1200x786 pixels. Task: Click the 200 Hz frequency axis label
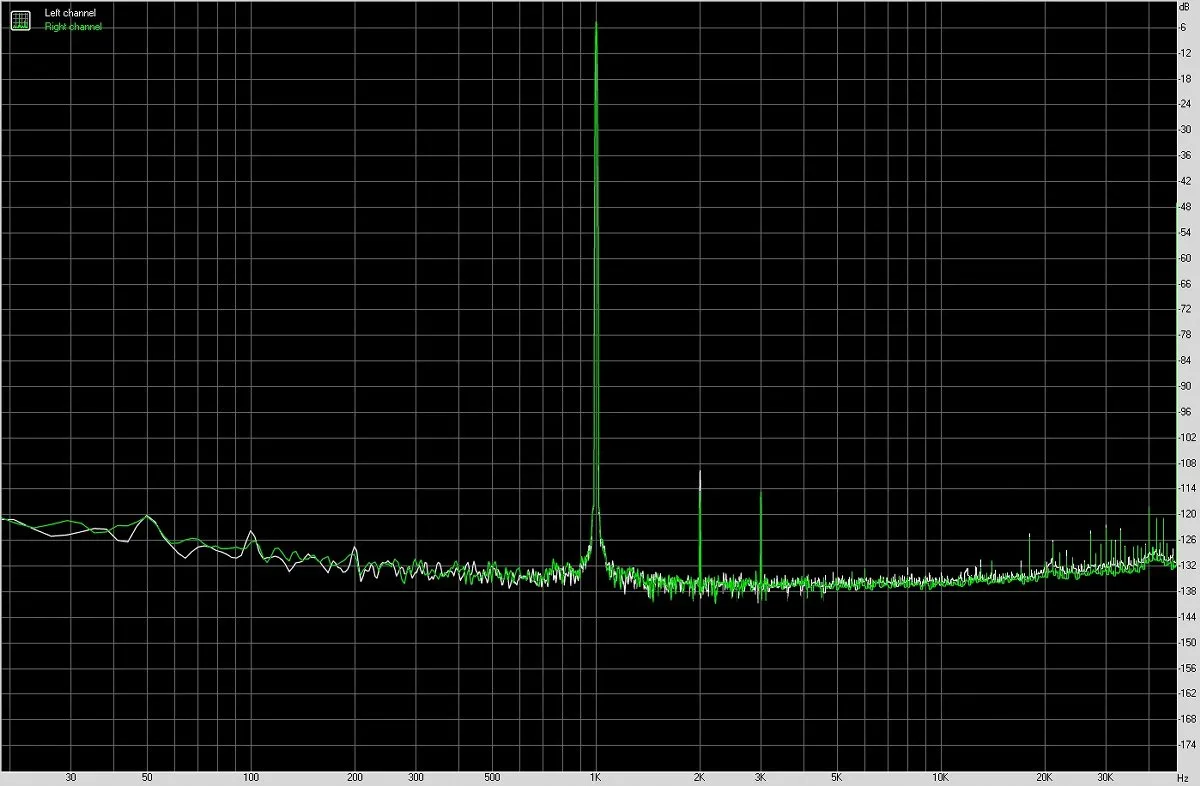click(x=355, y=776)
